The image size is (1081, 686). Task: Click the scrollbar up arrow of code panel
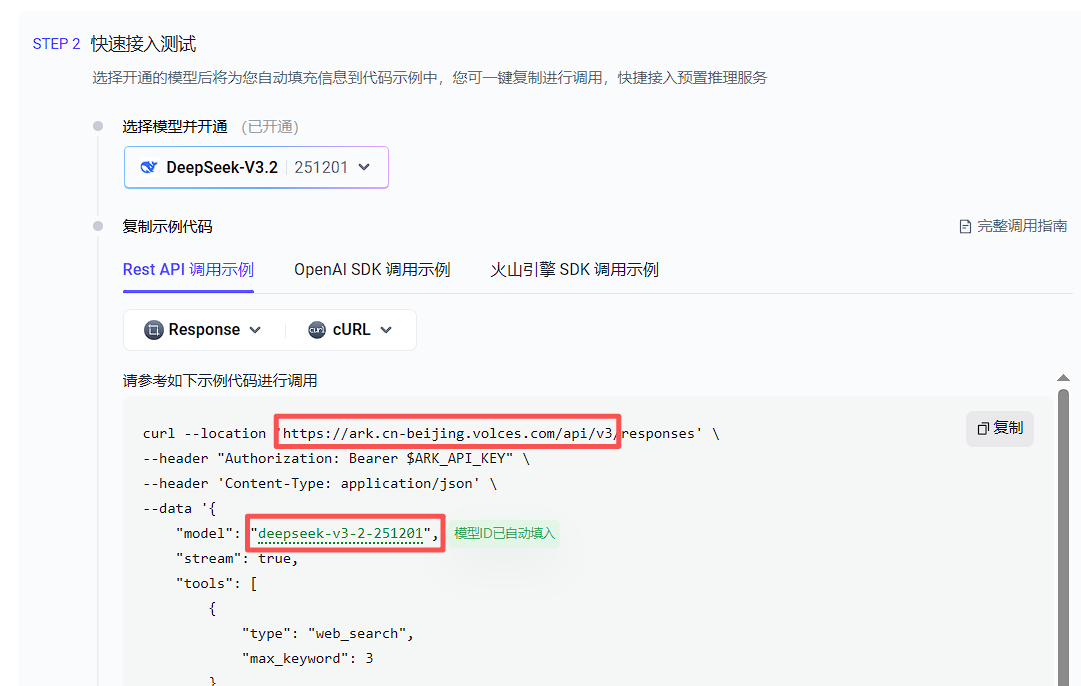[x=1063, y=378]
